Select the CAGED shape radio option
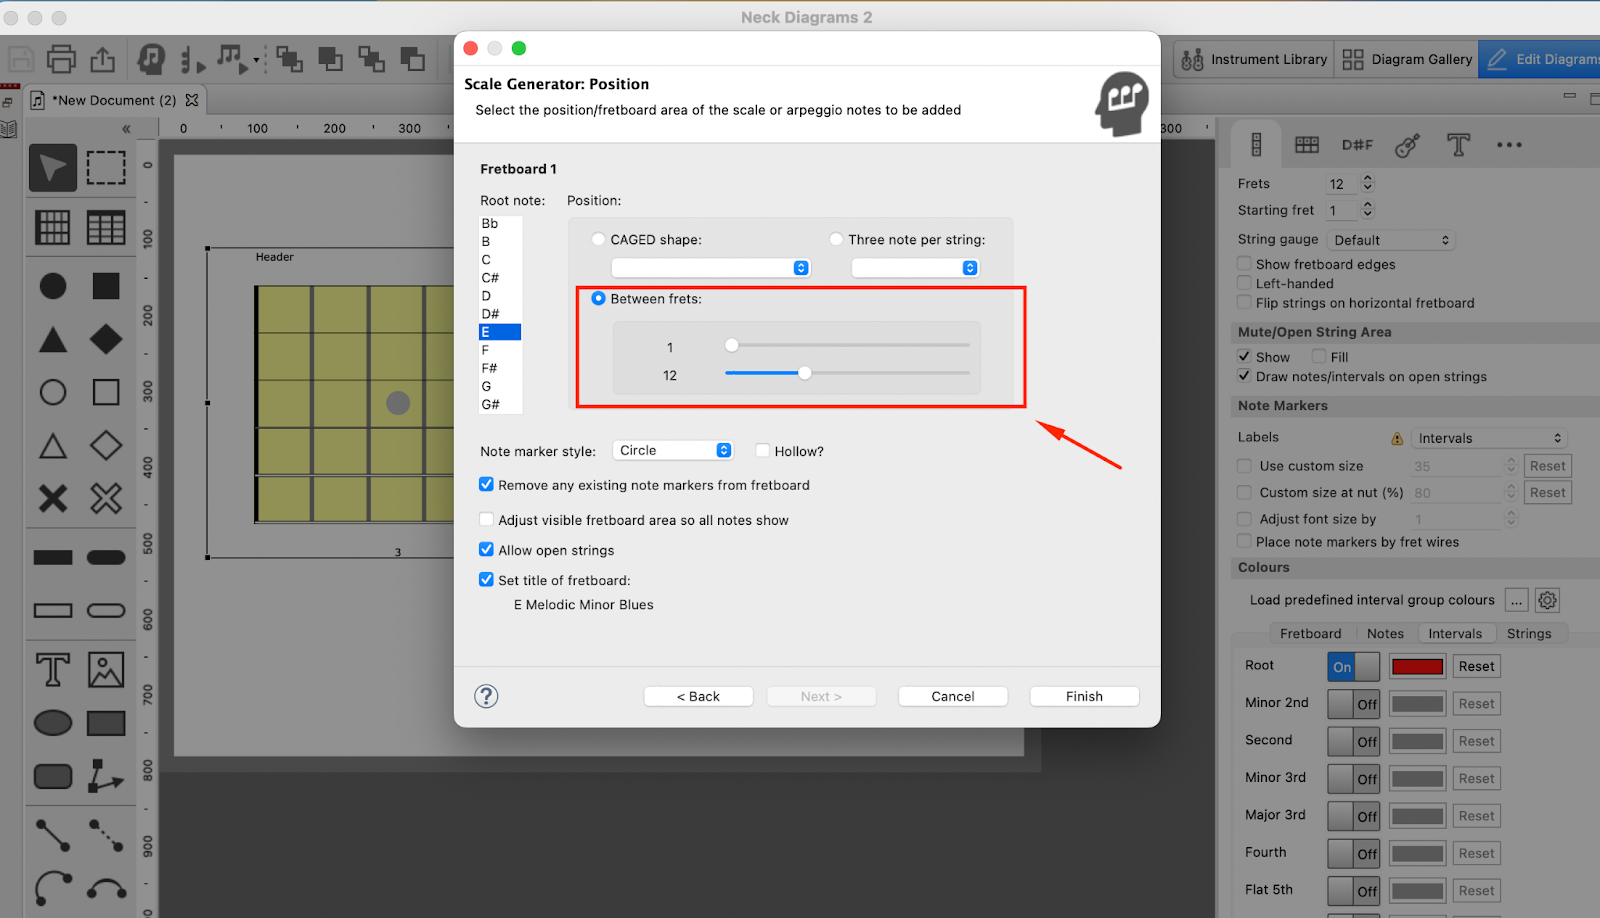This screenshot has height=918, width=1600. pyautogui.click(x=598, y=239)
